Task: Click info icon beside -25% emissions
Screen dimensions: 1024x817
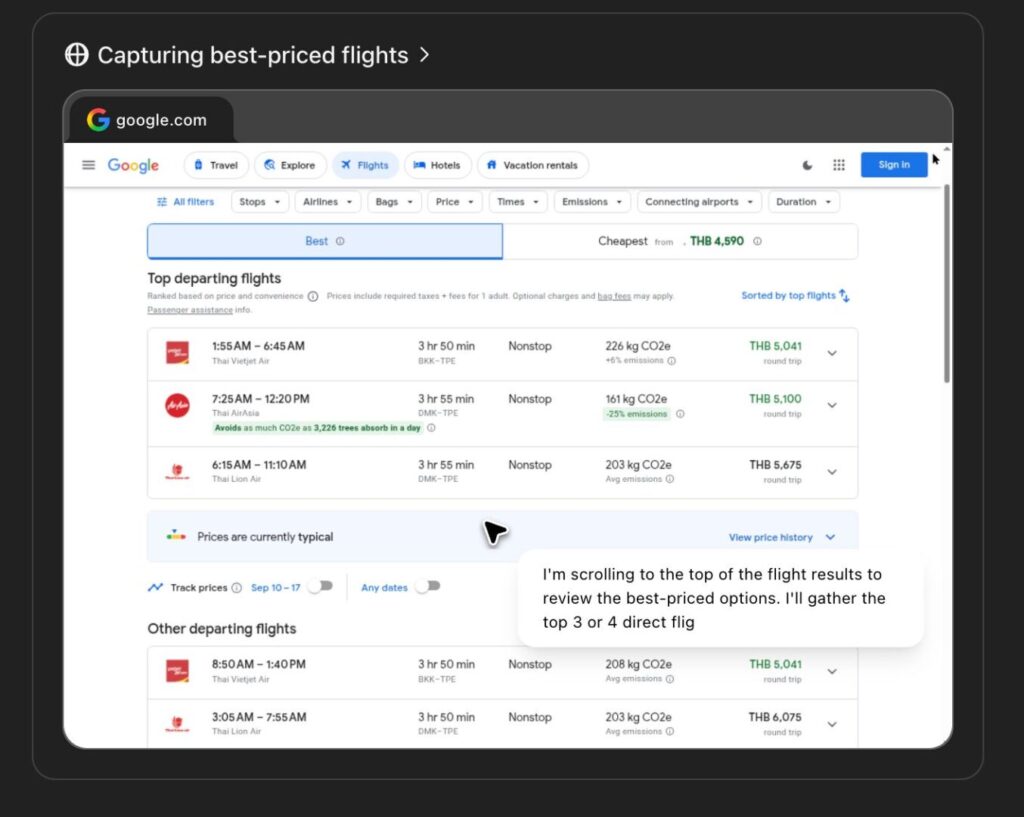Action: coord(680,413)
